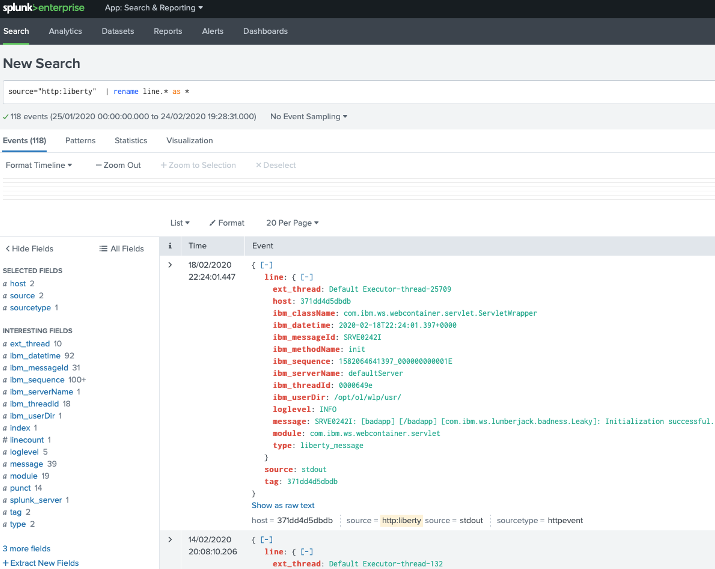Expand the second event row

point(170,539)
